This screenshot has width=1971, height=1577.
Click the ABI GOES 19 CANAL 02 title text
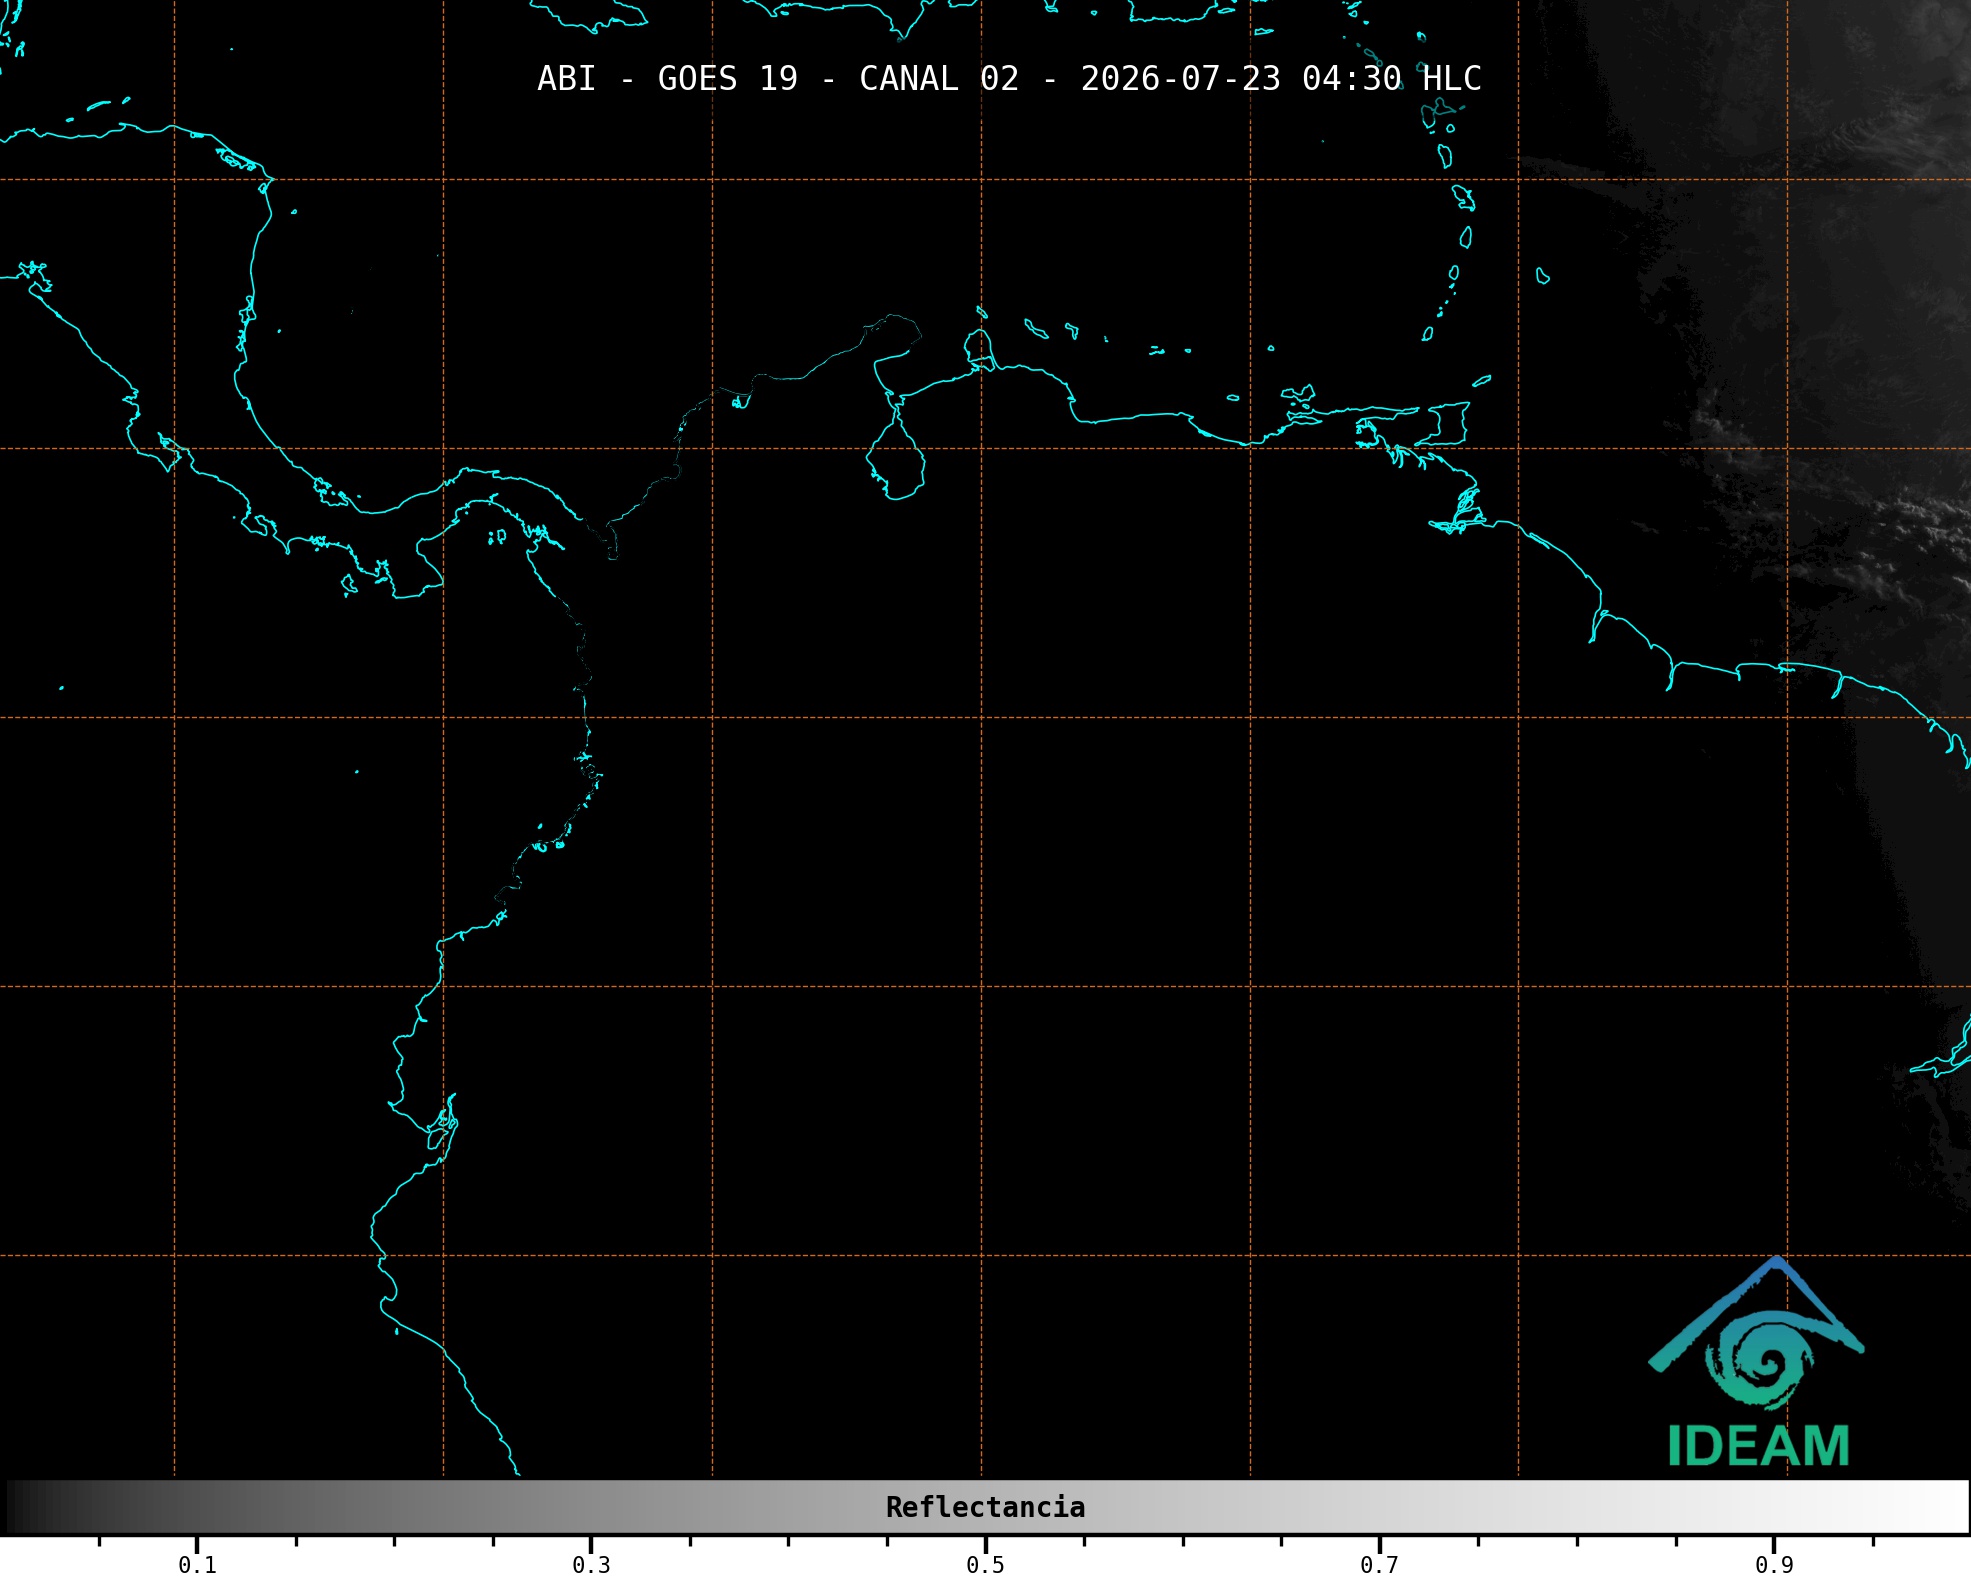[1009, 79]
